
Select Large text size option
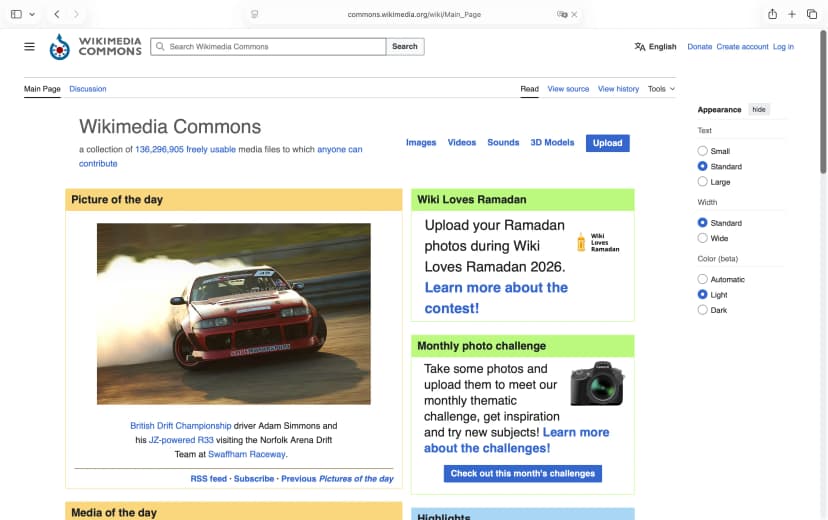[x=702, y=182]
